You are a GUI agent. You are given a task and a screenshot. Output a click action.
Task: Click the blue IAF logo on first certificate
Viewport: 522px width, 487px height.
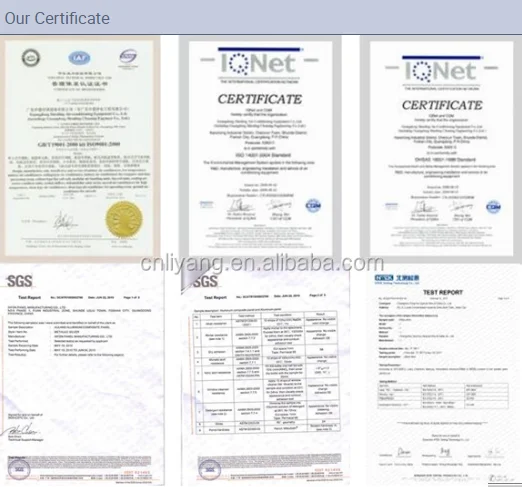[79, 58]
